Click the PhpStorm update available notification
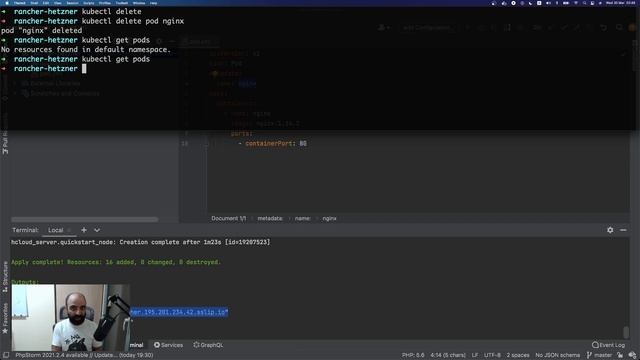640x360 pixels. 84,355
